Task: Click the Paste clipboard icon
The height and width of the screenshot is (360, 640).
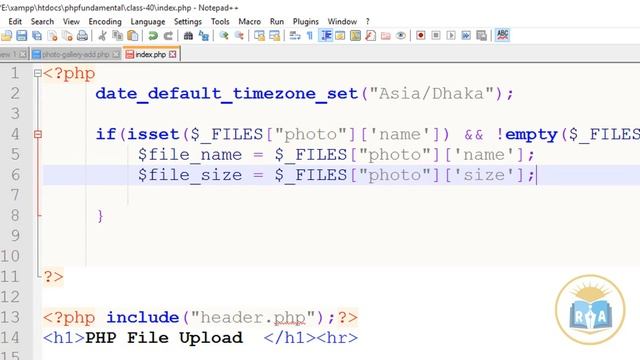Action: click(x=133, y=36)
